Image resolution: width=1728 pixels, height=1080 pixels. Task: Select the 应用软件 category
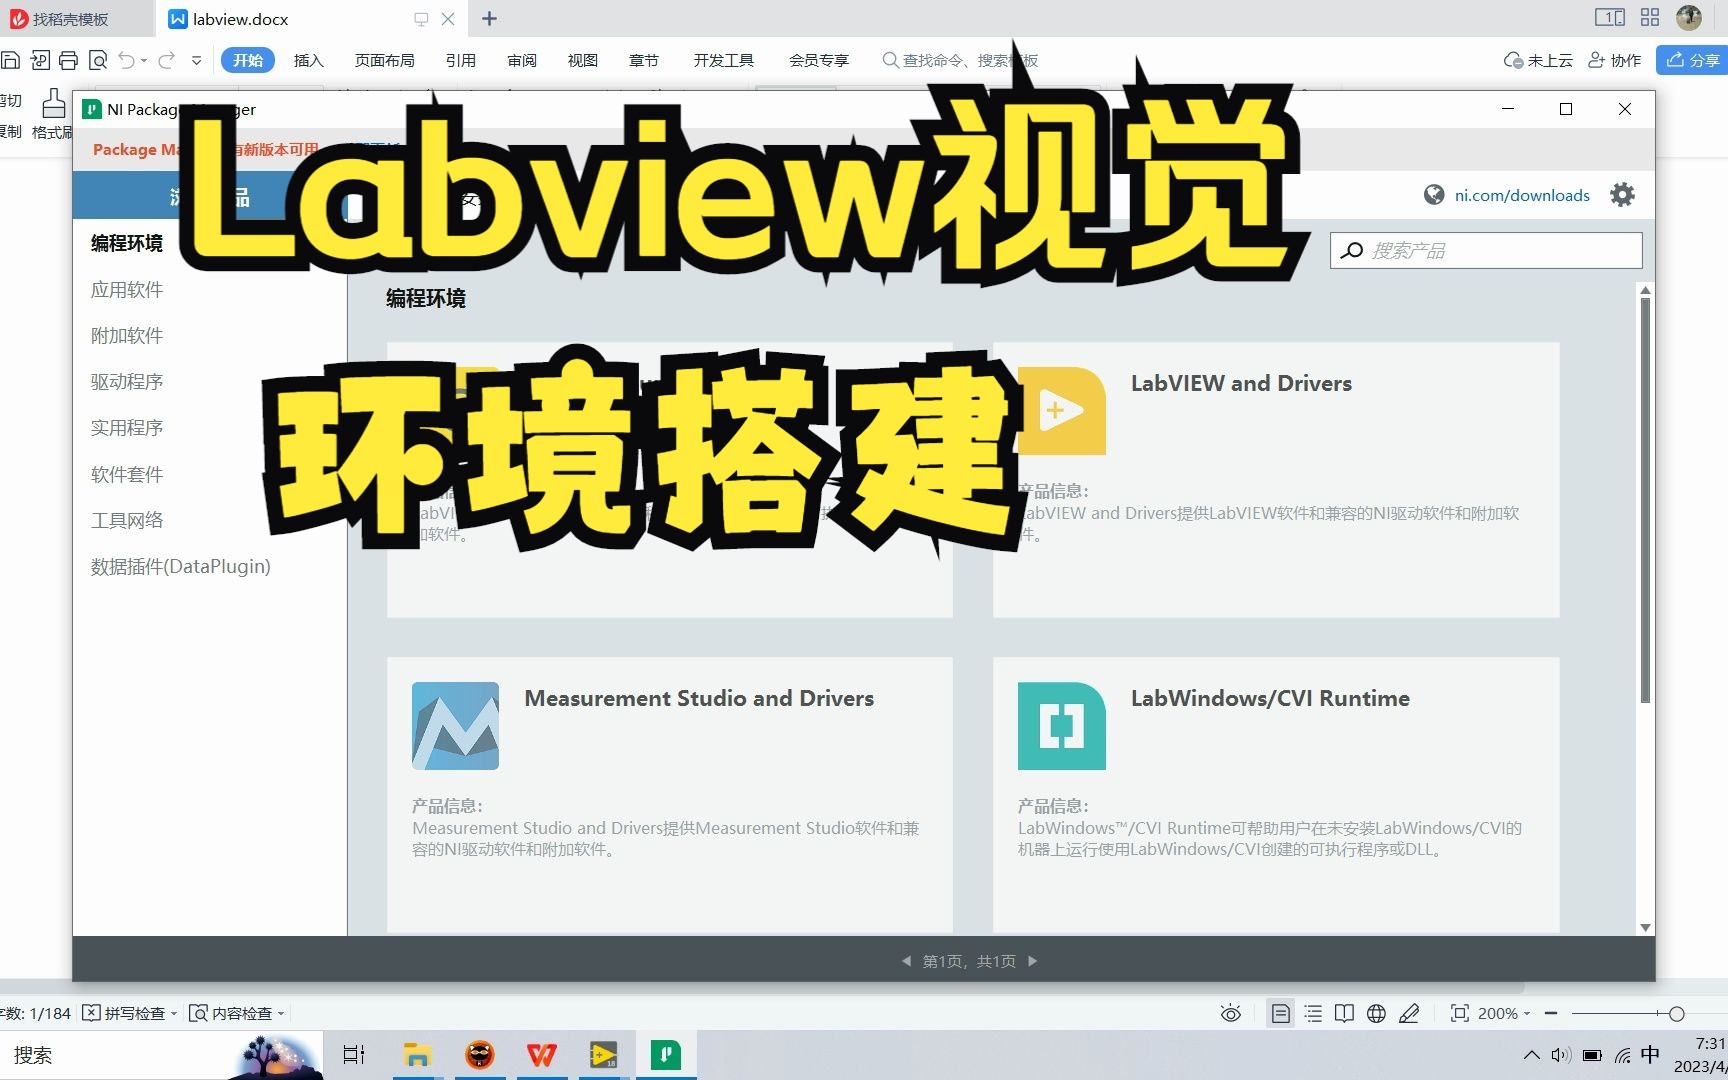[x=127, y=290]
